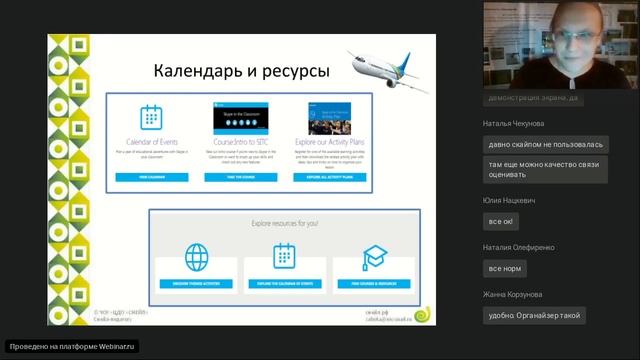Click the Explore the Calendar of Events button
The height and width of the screenshot is (360, 640).
[x=285, y=284]
